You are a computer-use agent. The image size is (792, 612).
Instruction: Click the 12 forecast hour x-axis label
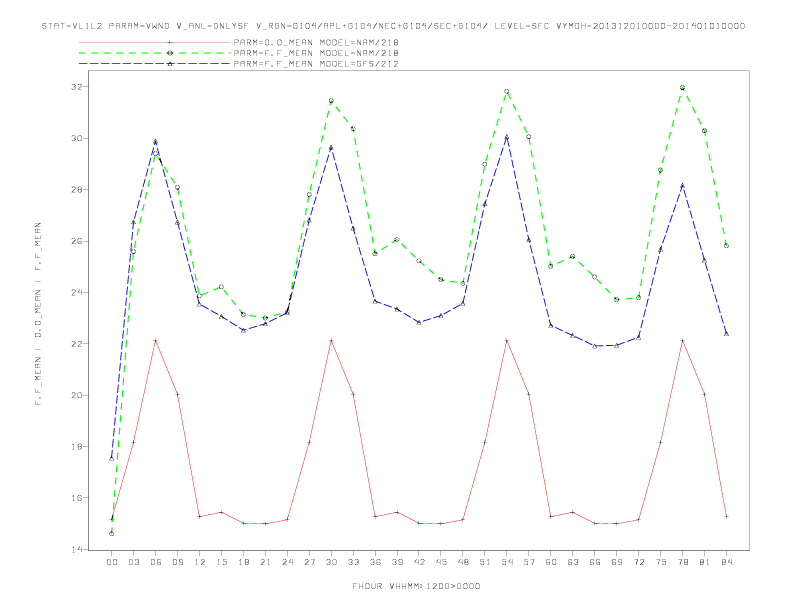pyautogui.click(x=200, y=562)
